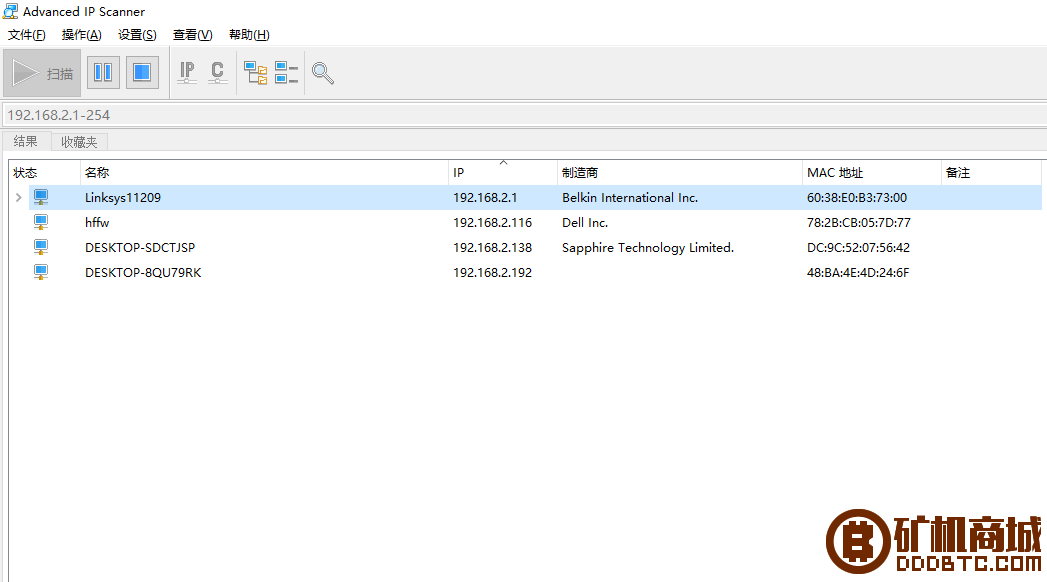Switch to the 结果 tab
The height and width of the screenshot is (582, 1047).
26,141
